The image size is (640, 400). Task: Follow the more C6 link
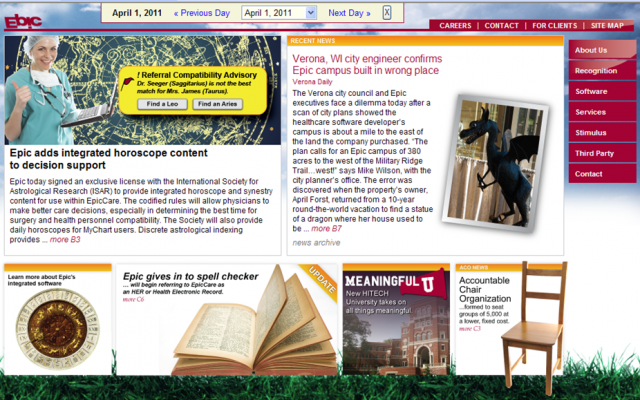coord(133,300)
